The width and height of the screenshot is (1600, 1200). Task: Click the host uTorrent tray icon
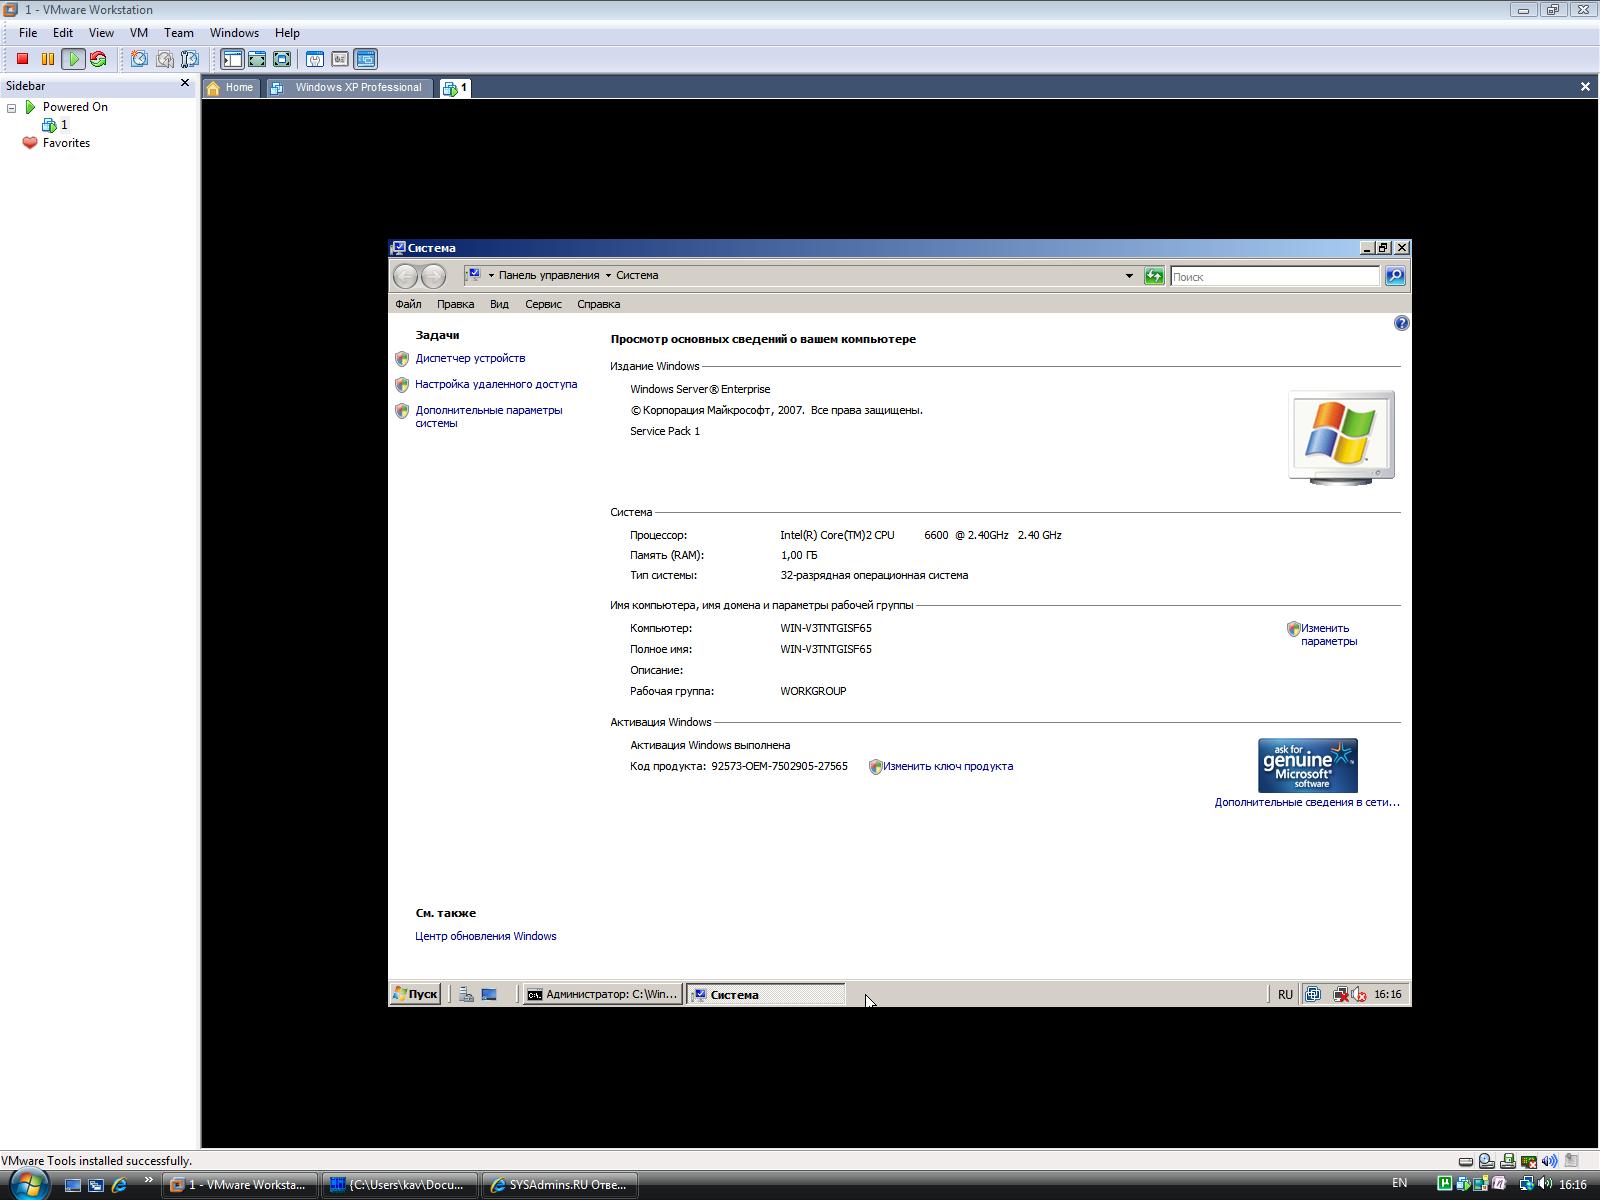click(x=1445, y=1184)
